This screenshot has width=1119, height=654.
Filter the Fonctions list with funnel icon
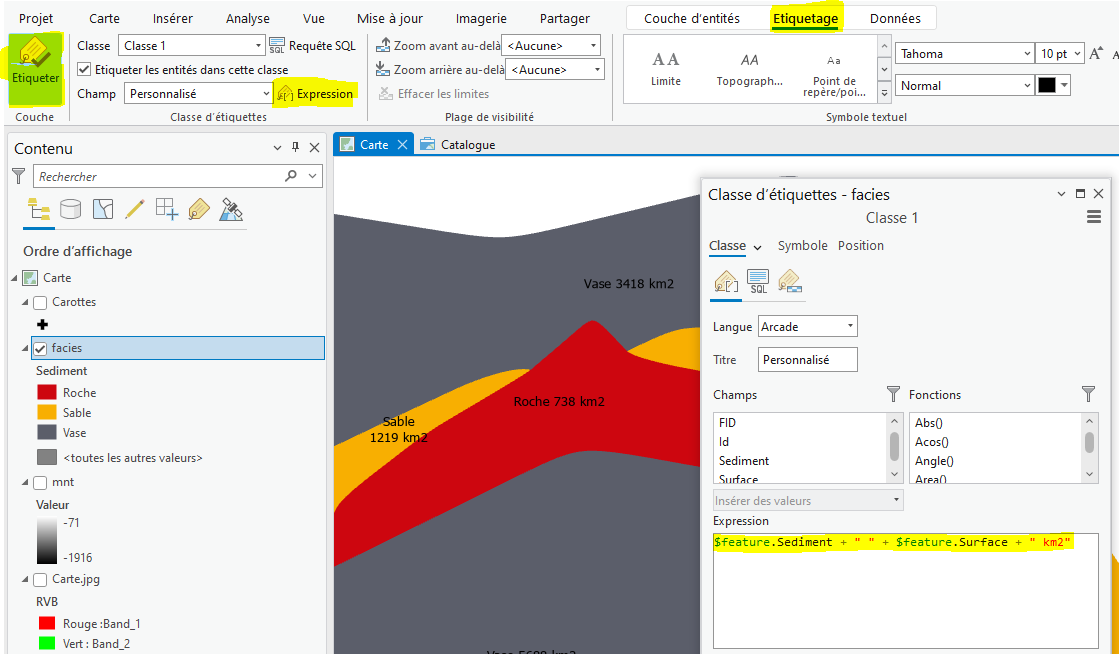(1089, 395)
